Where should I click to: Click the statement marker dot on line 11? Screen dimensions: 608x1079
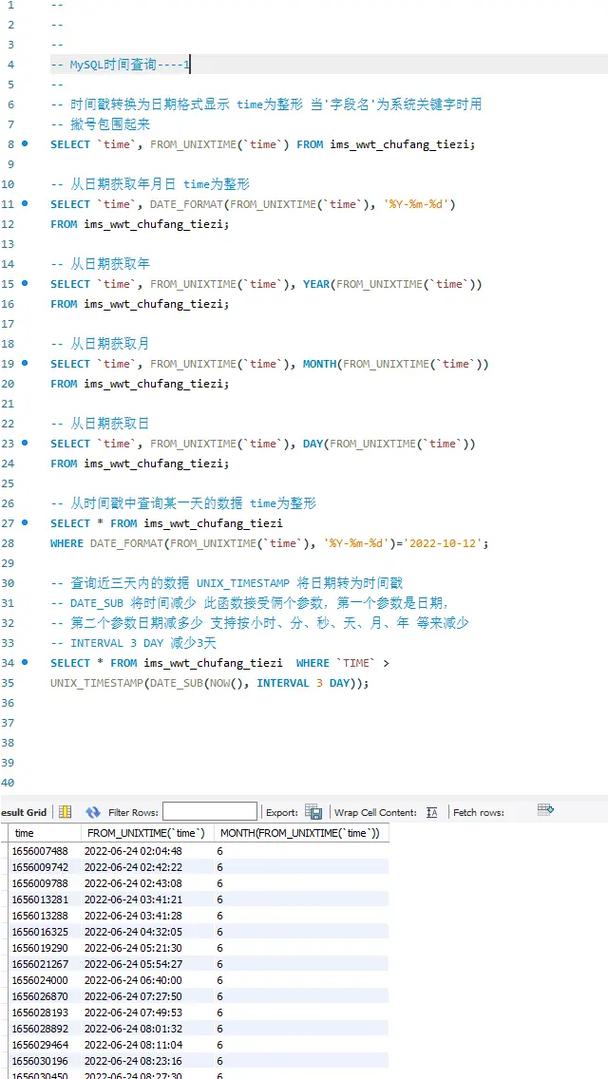pyautogui.click(x=25, y=204)
